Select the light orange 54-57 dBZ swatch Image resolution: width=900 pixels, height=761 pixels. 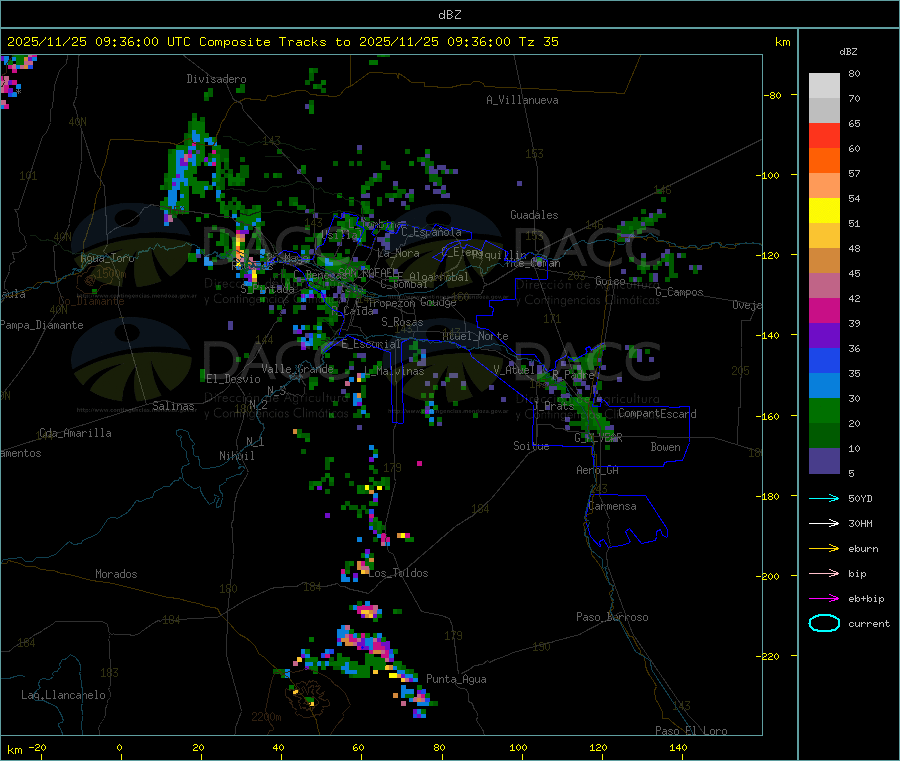(x=824, y=185)
